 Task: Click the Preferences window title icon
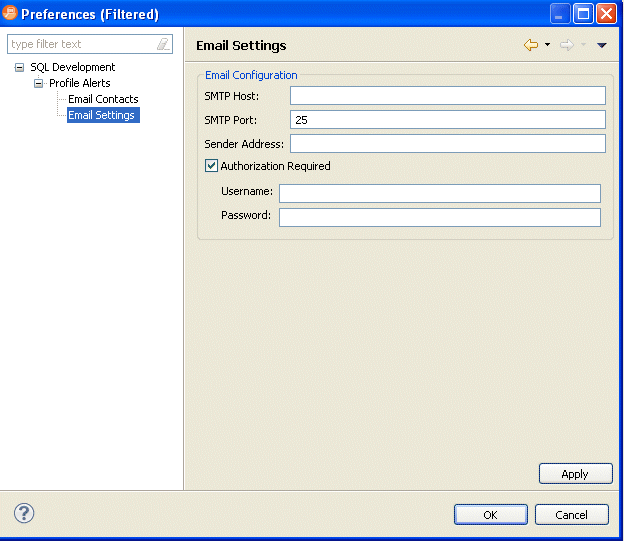point(11,13)
